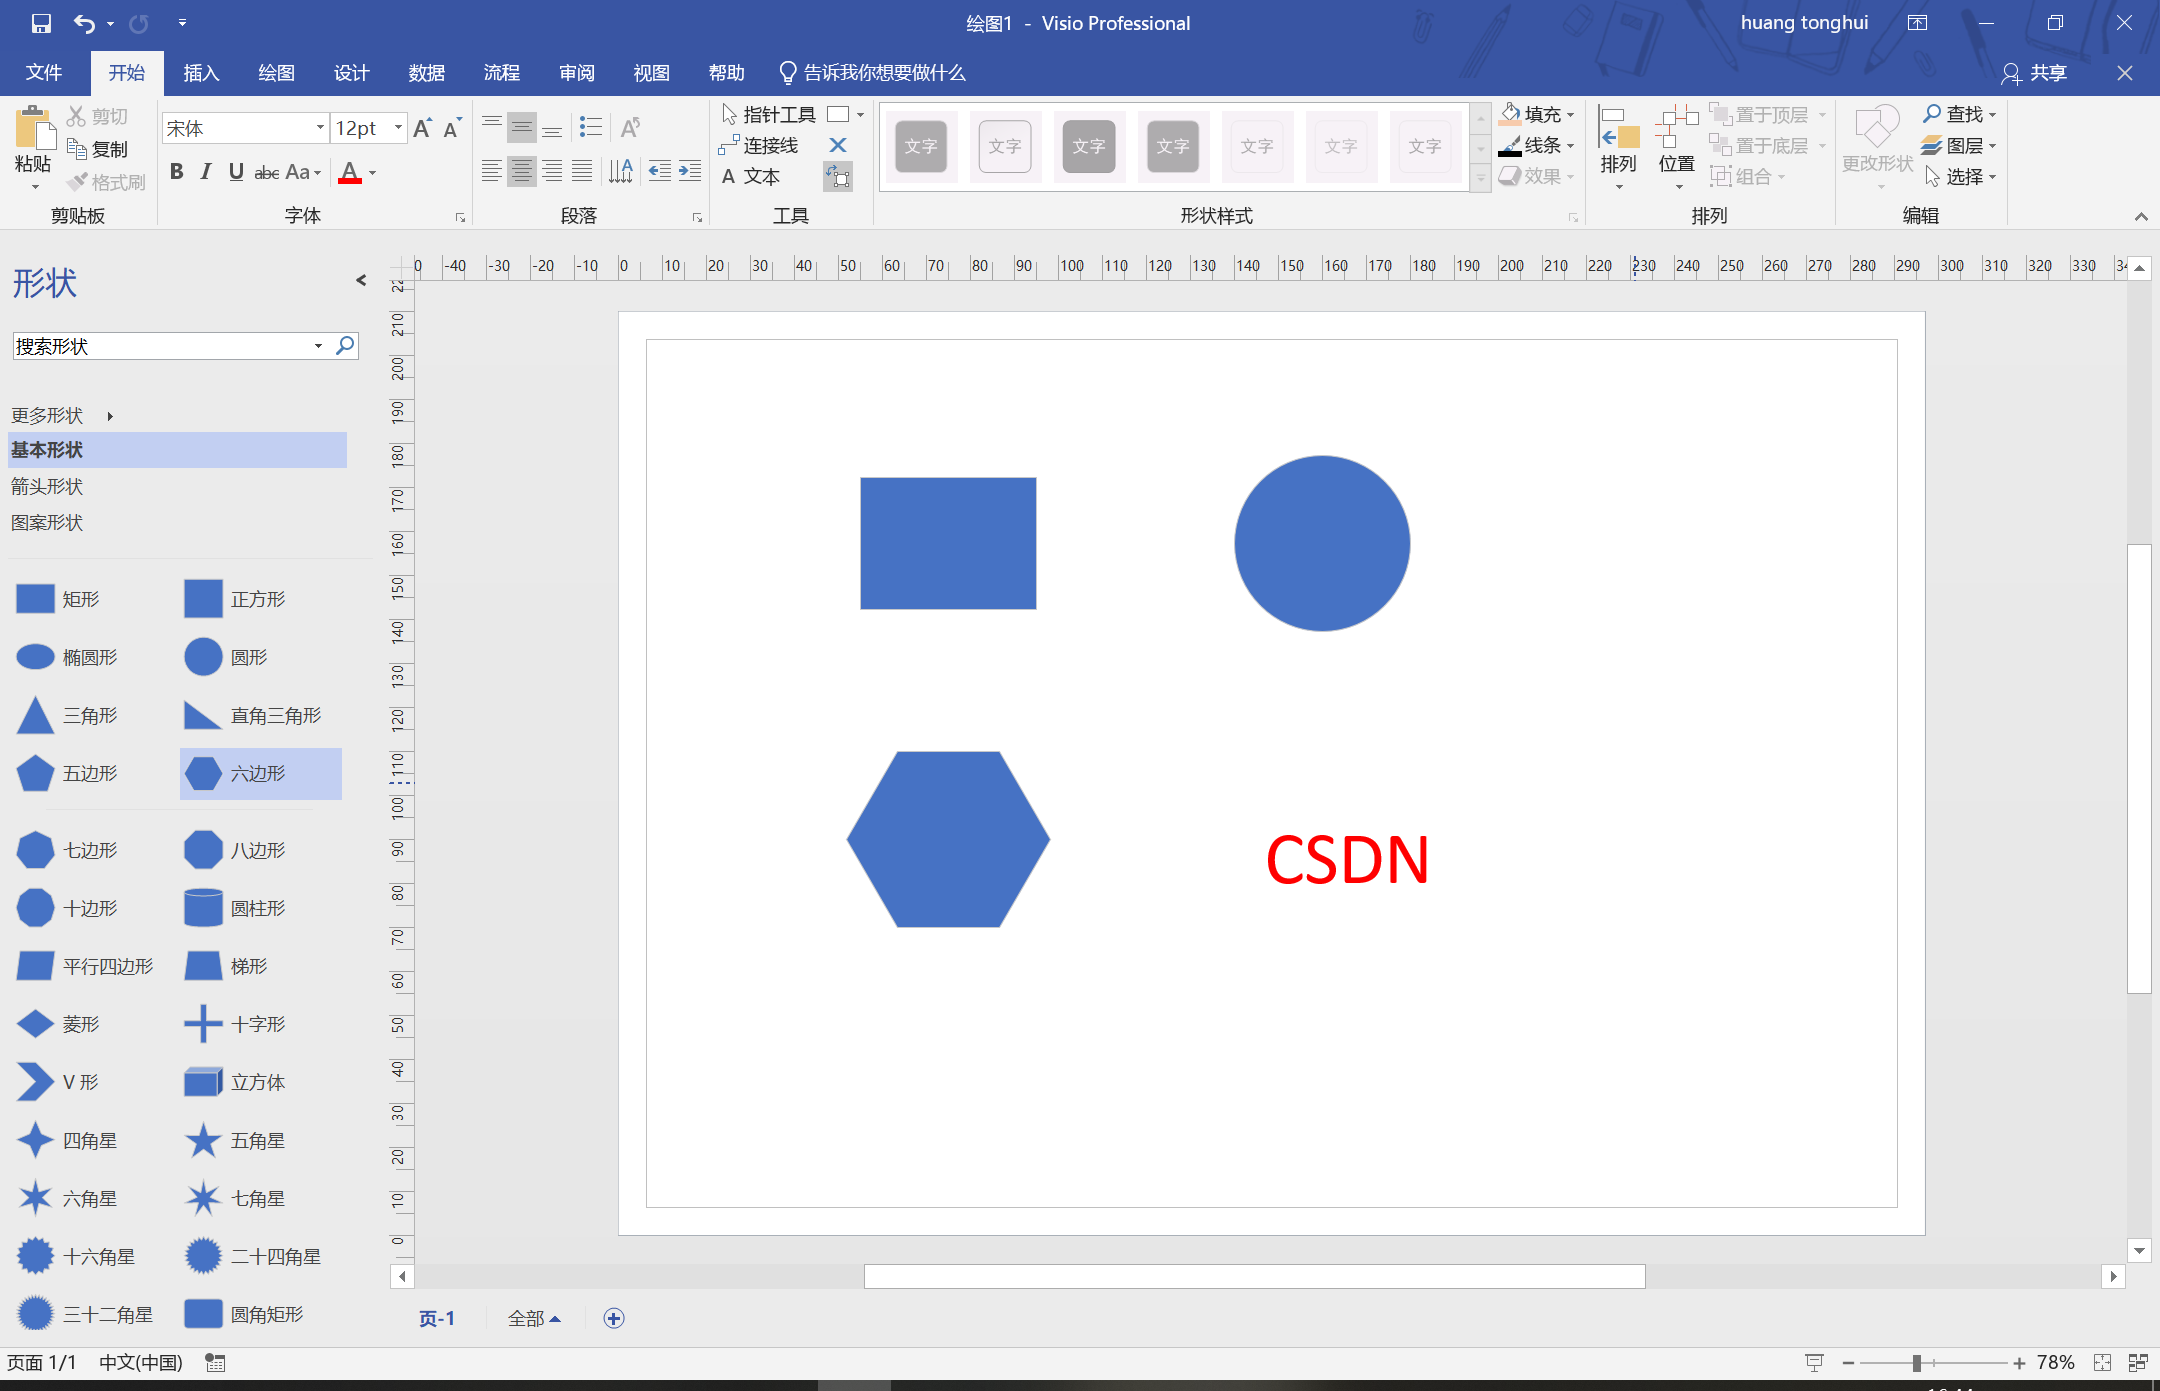The height and width of the screenshot is (1391, 2160).
Task: Click the save icon in title bar
Action: [x=41, y=23]
